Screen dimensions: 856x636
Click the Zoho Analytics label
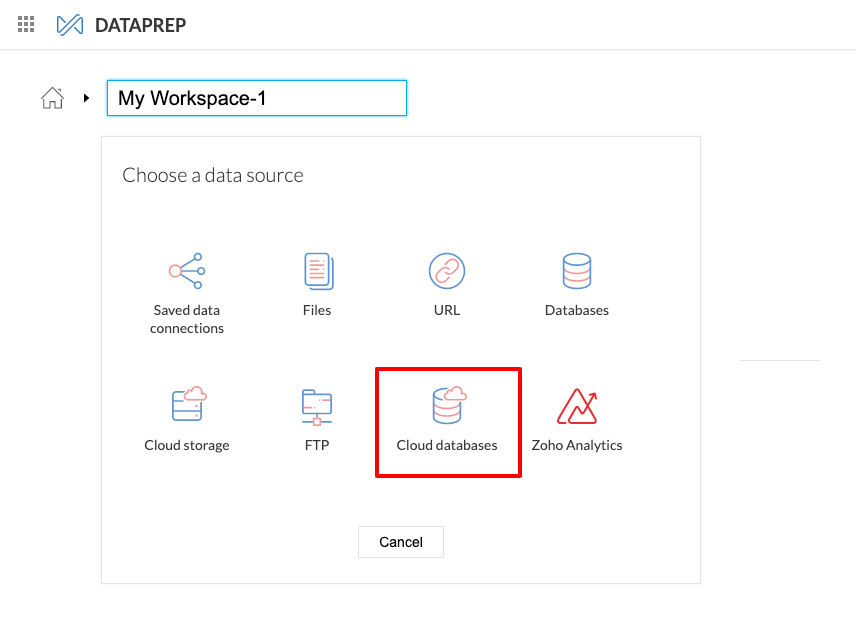pyautogui.click(x=577, y=445)
